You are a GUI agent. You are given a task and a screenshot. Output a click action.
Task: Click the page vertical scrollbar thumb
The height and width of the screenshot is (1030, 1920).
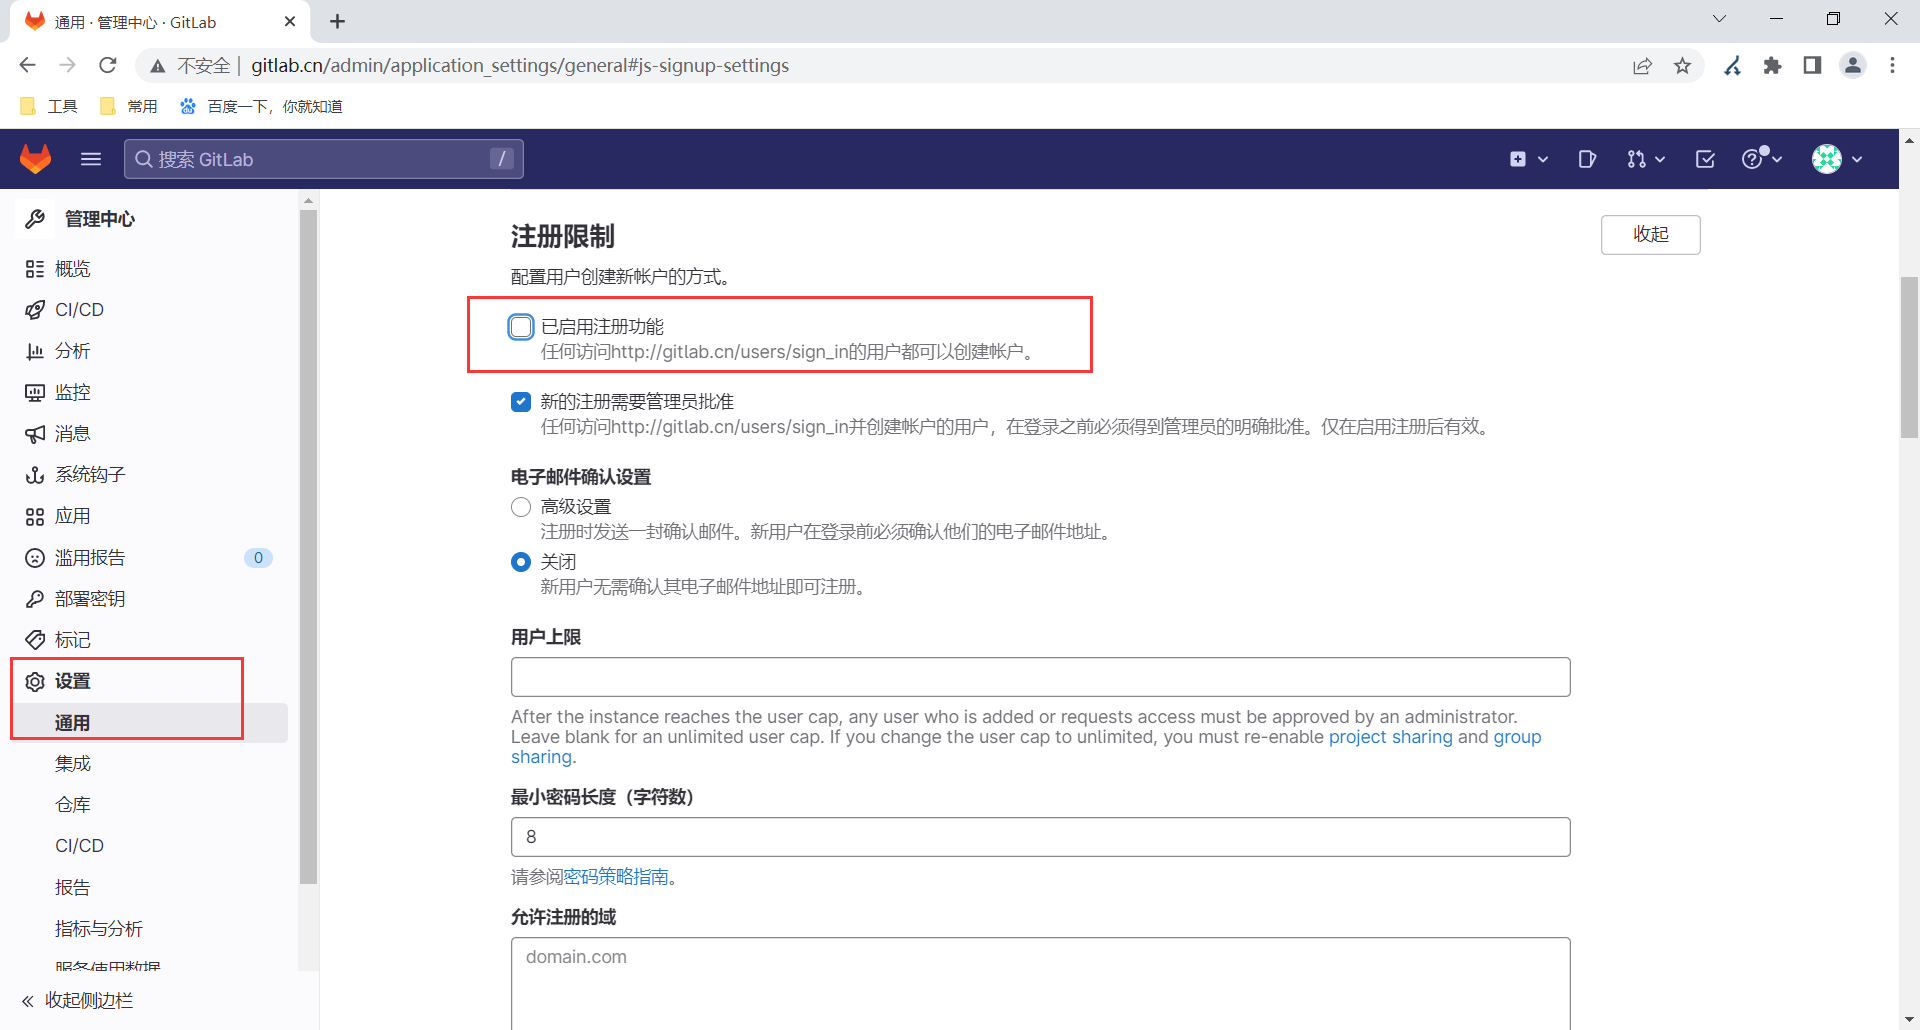[1909, 357]
